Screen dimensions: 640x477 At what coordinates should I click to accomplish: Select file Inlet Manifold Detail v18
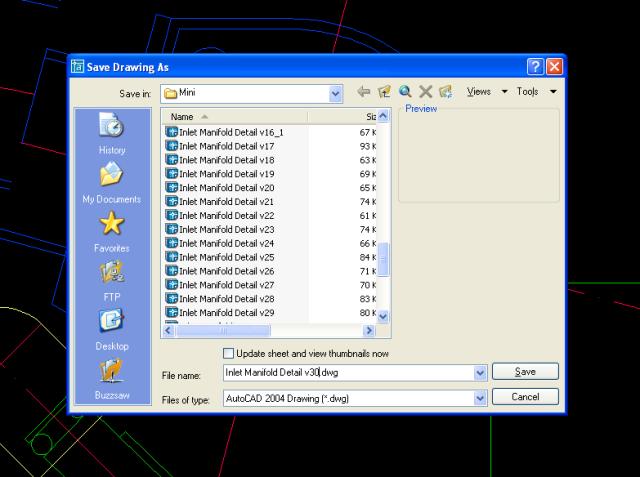tap(227, 160)
